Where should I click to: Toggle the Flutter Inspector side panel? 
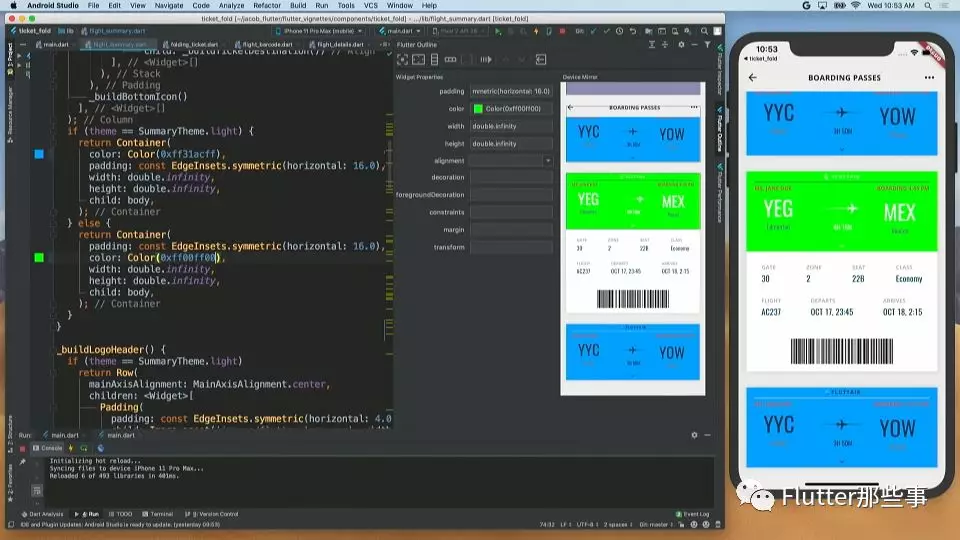[720, 69]
